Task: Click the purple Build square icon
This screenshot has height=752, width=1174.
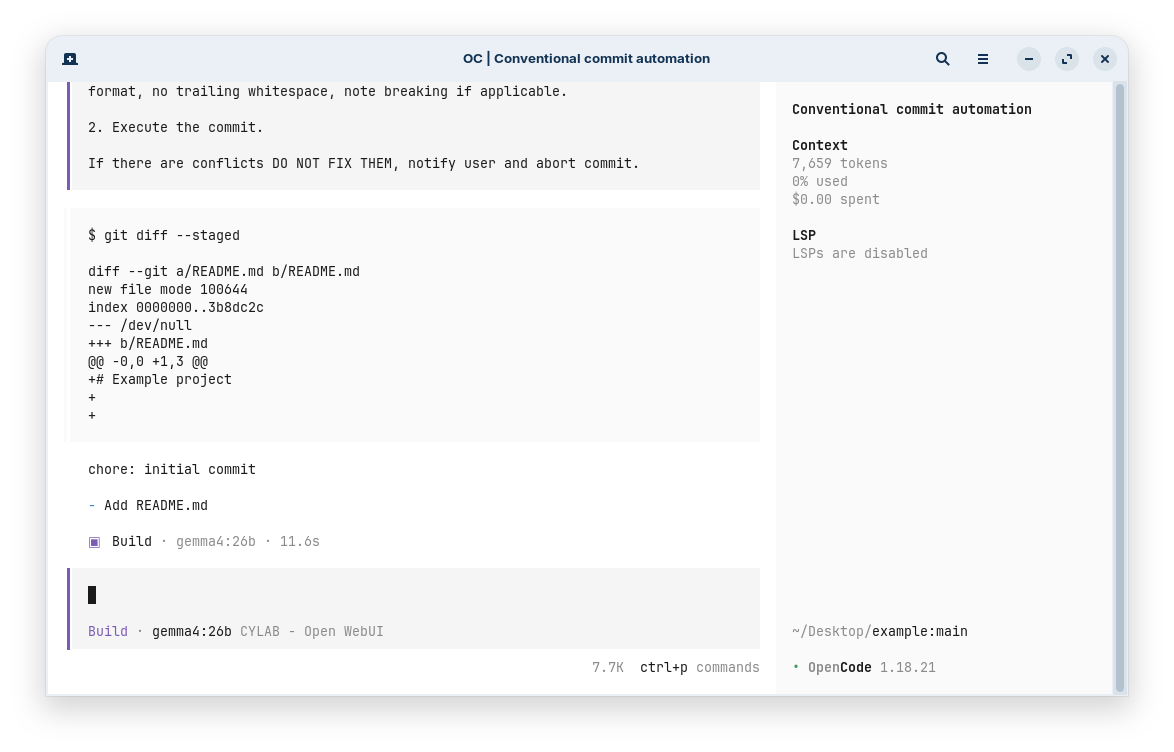Action: 94,542
